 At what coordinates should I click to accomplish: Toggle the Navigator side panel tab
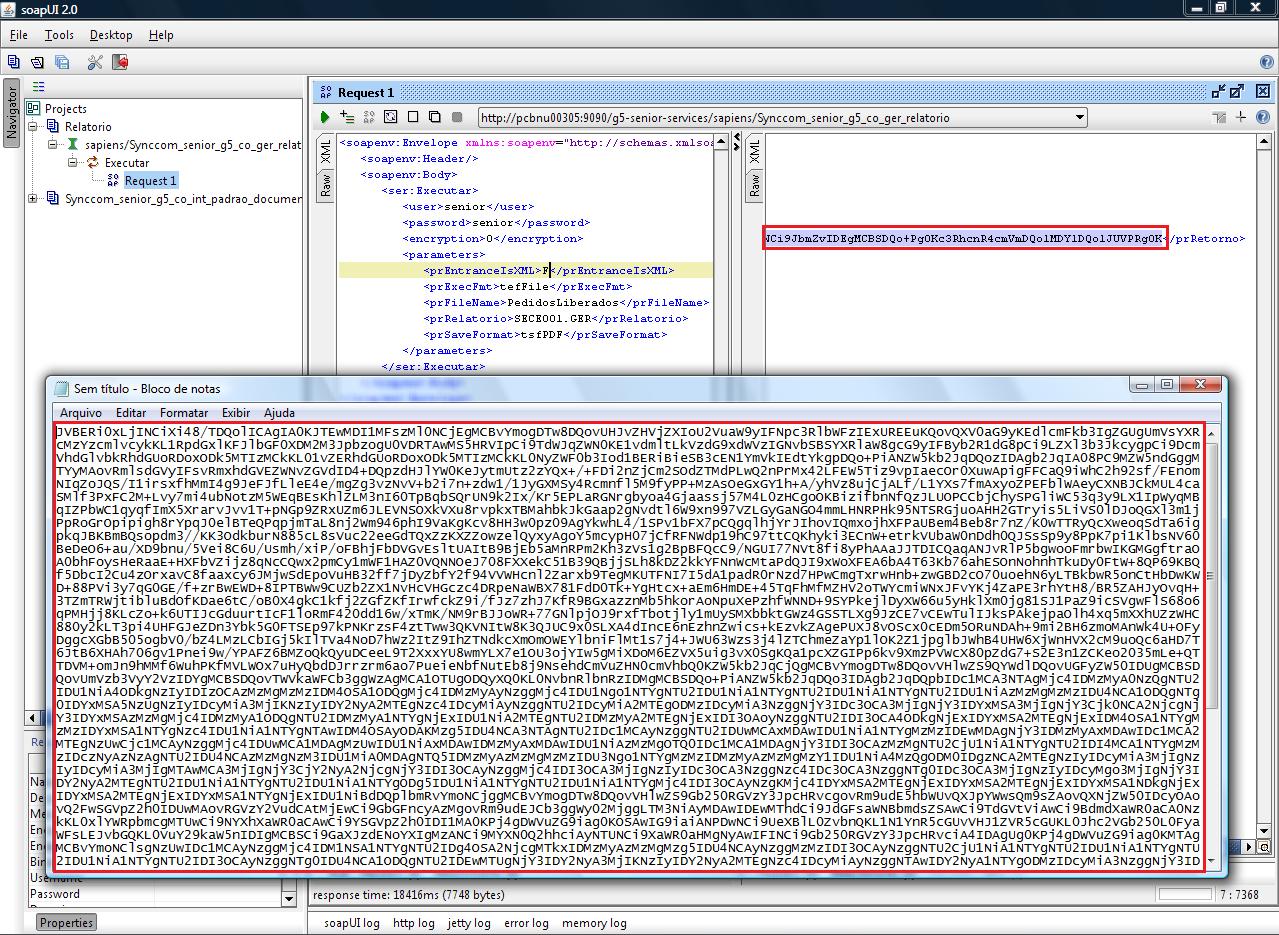[x=11, y=112]
